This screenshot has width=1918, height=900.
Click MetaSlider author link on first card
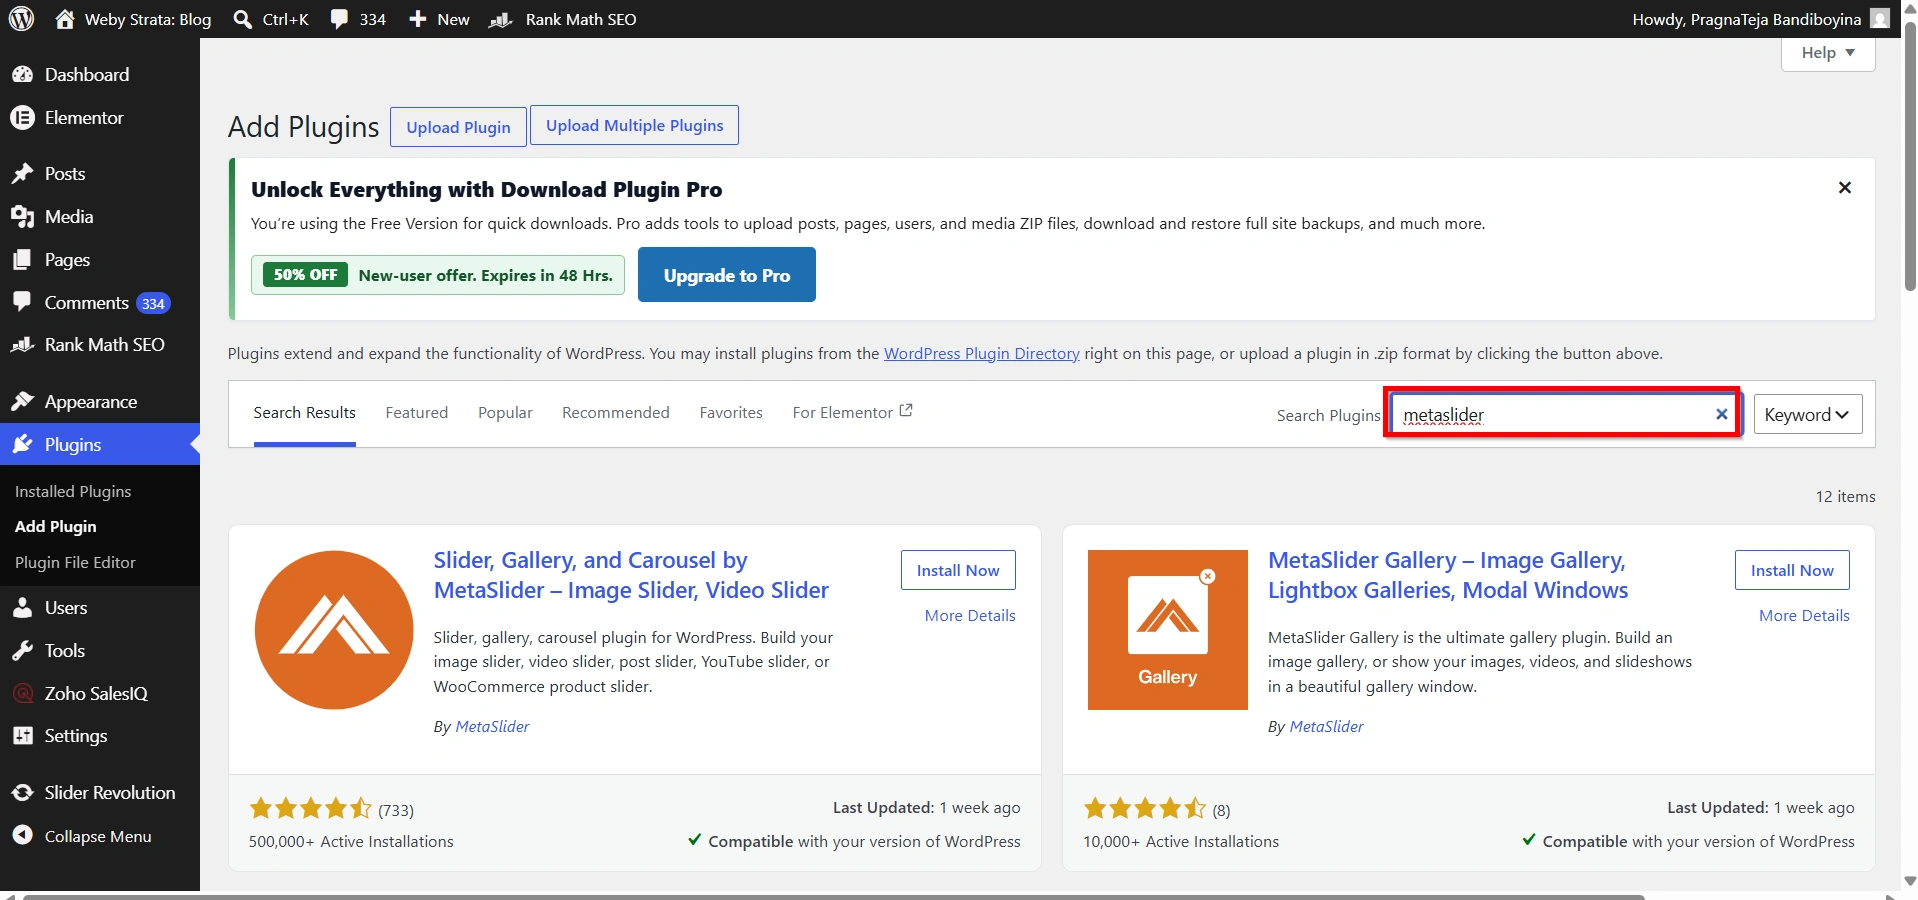click(492, 727)
